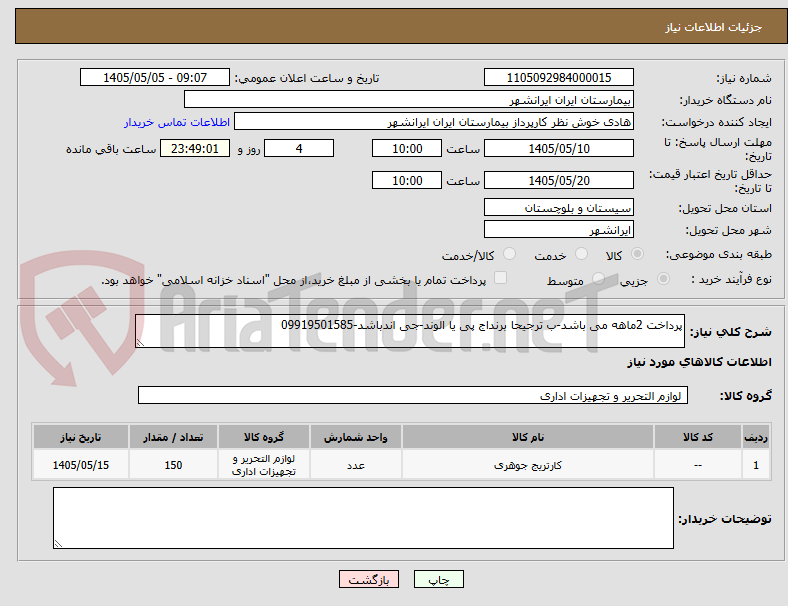The width and height of the screenshot is (788, 606).
Task: Click the کارتریج جوهری item cell
Action: pyautogui.click(x=528, y=465)
